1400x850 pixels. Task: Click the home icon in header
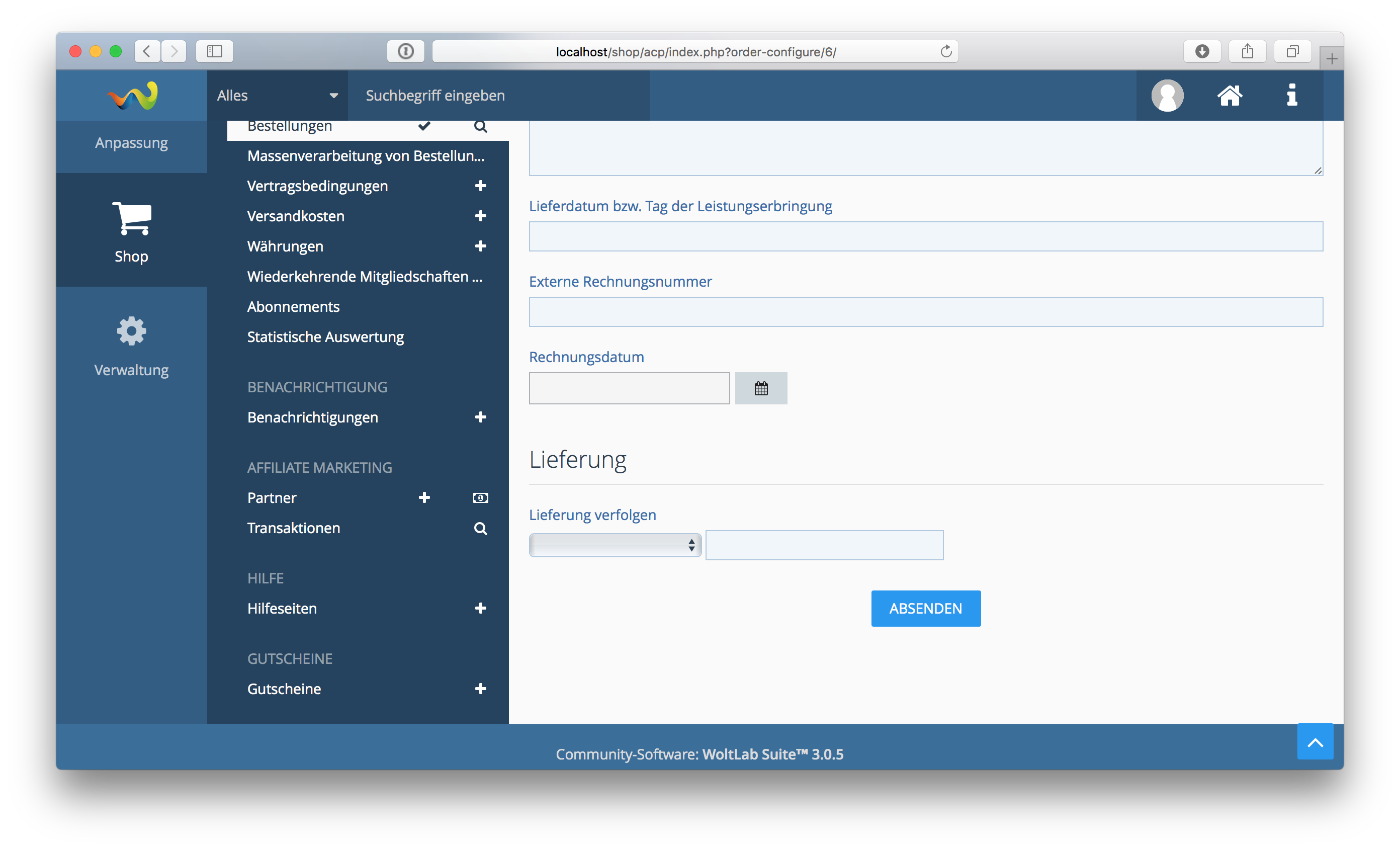pyautogui.click(x=1229, y=96)
